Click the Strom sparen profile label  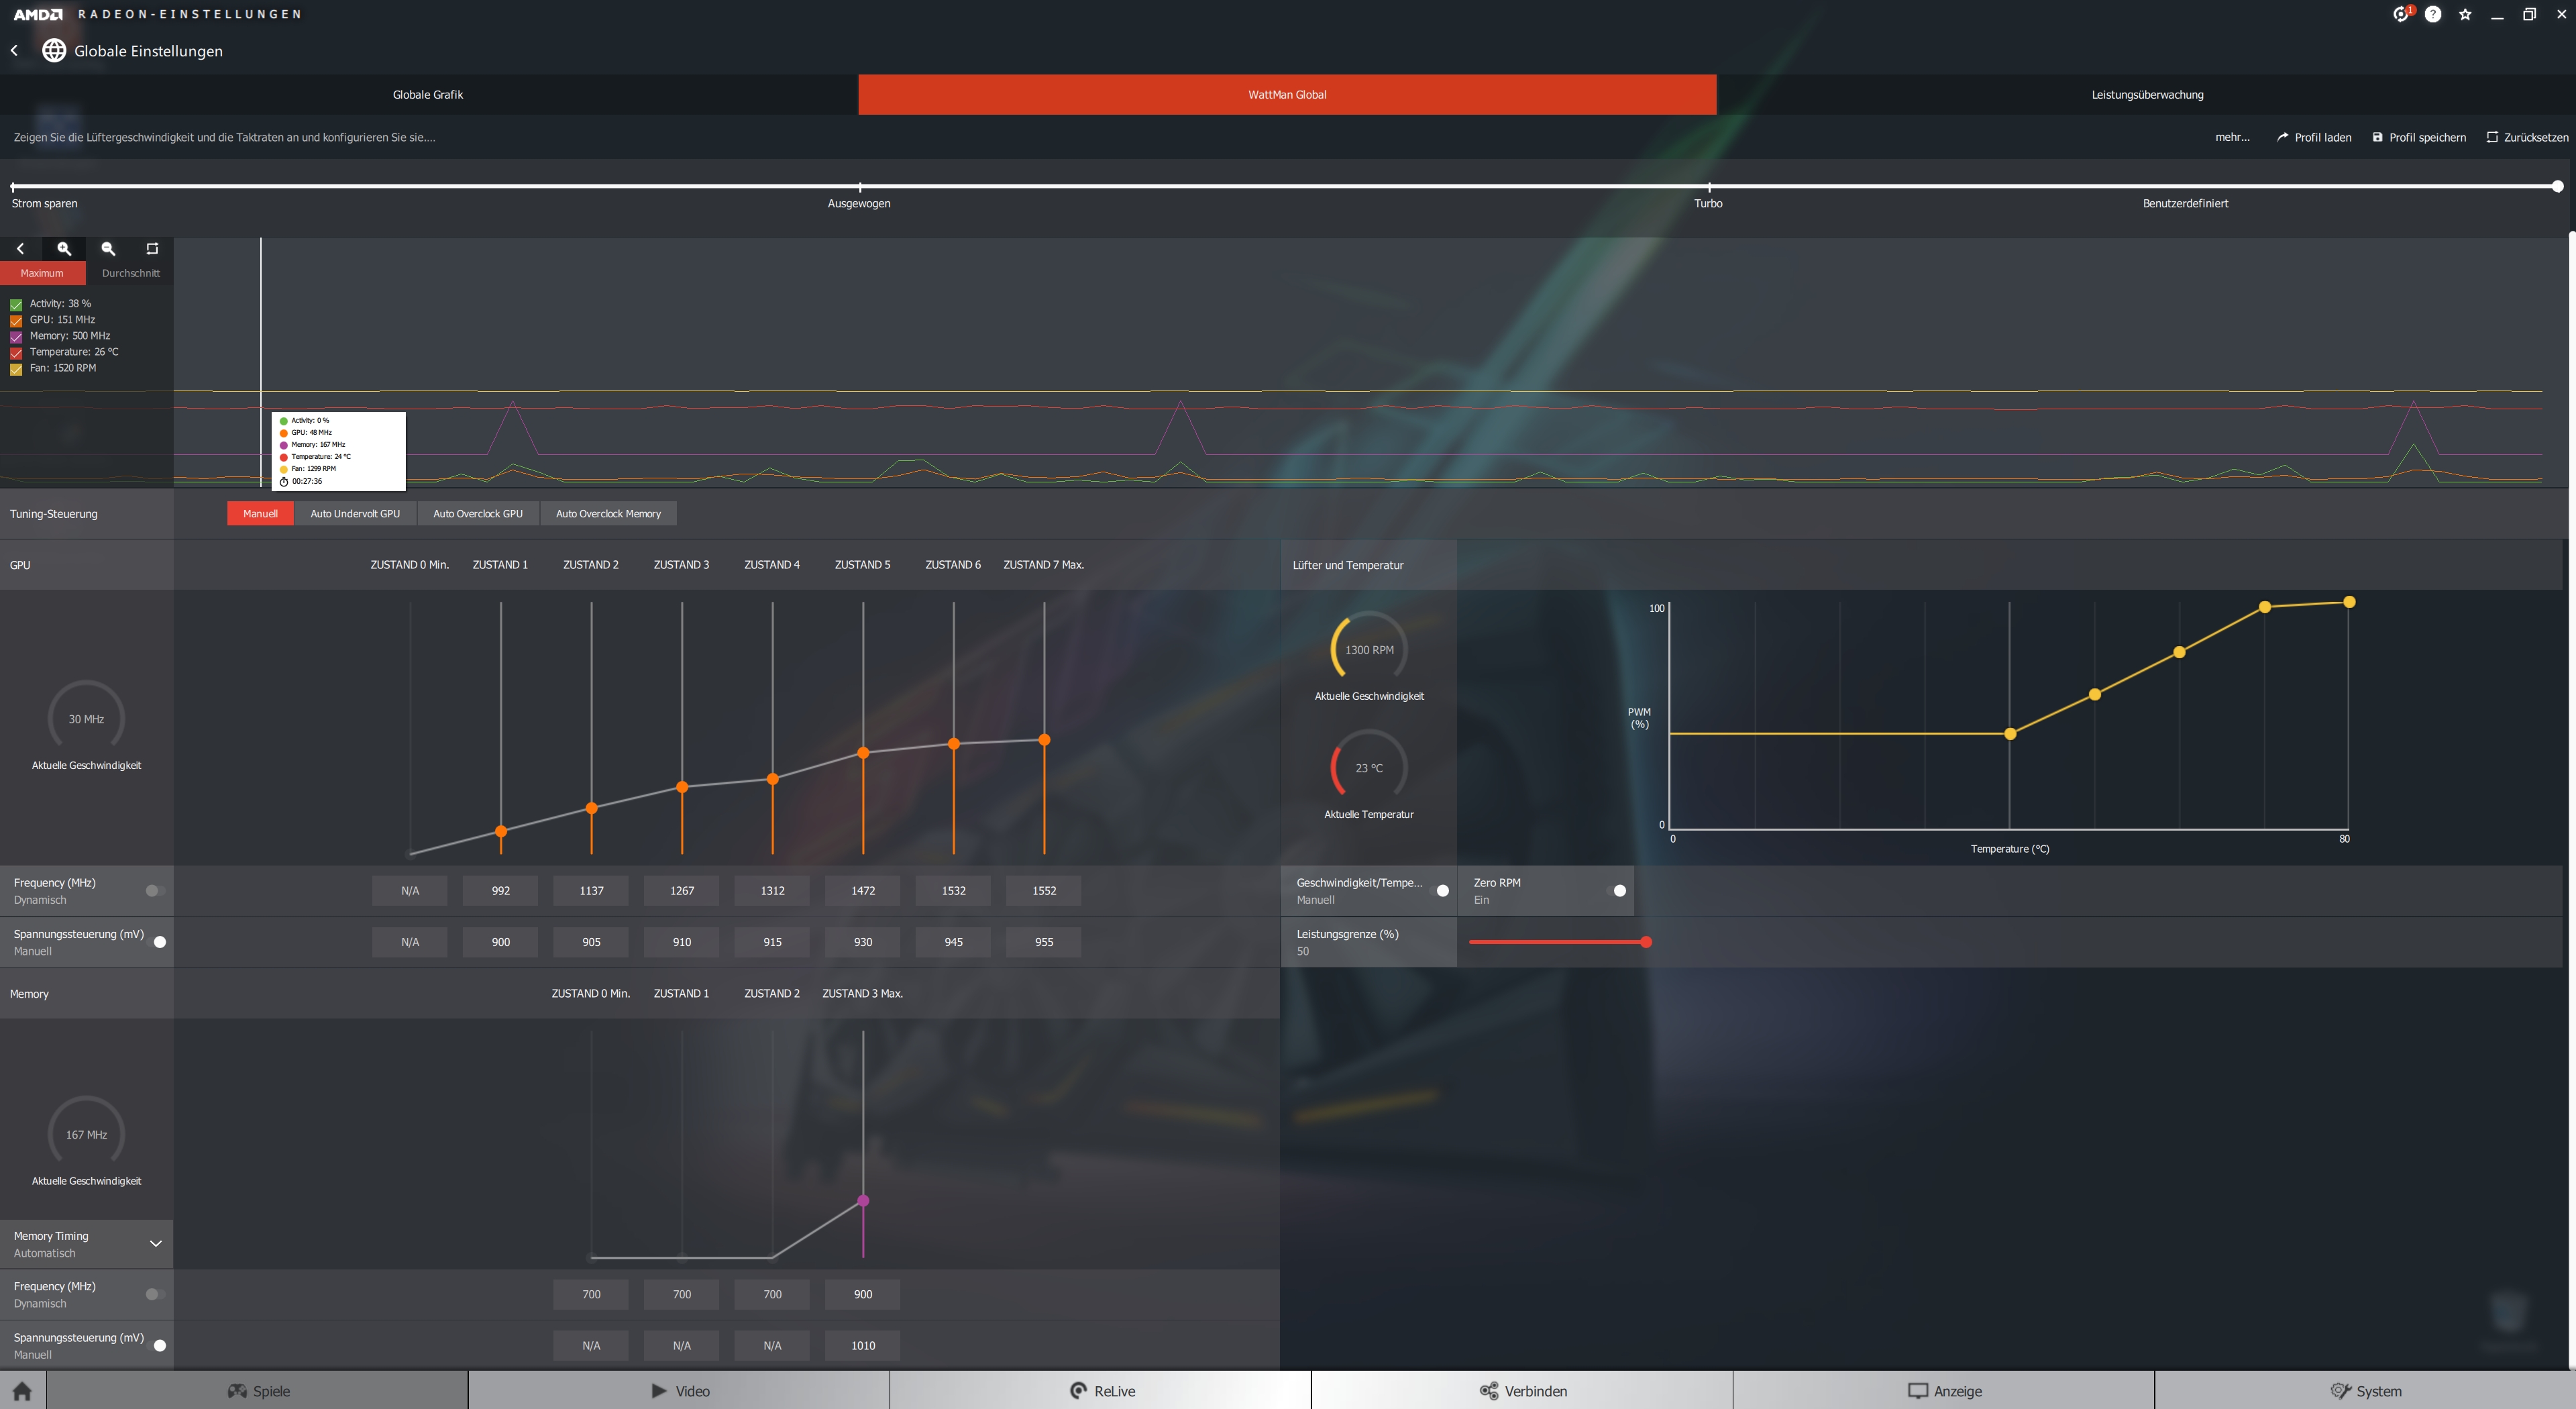pyautogui.click(x=44, y=203)
